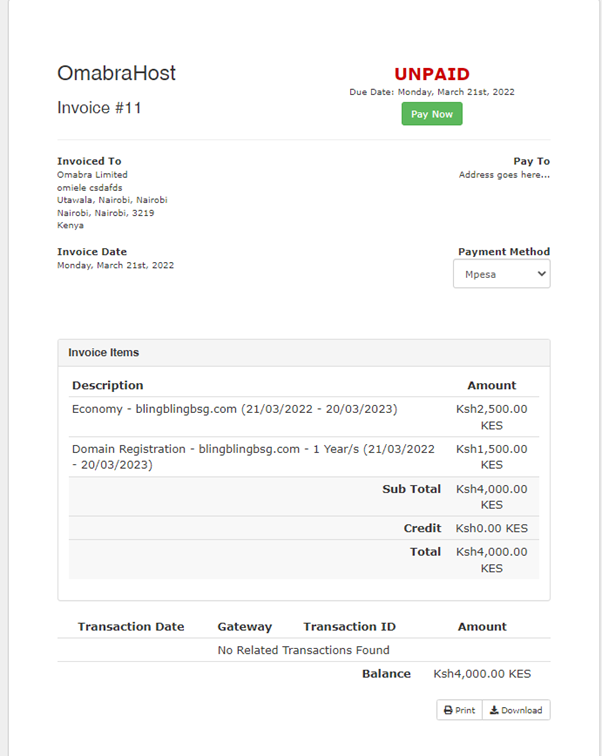Click the Domain Registration line item
This screenshot has height=756, width=602.
point(253,456)
